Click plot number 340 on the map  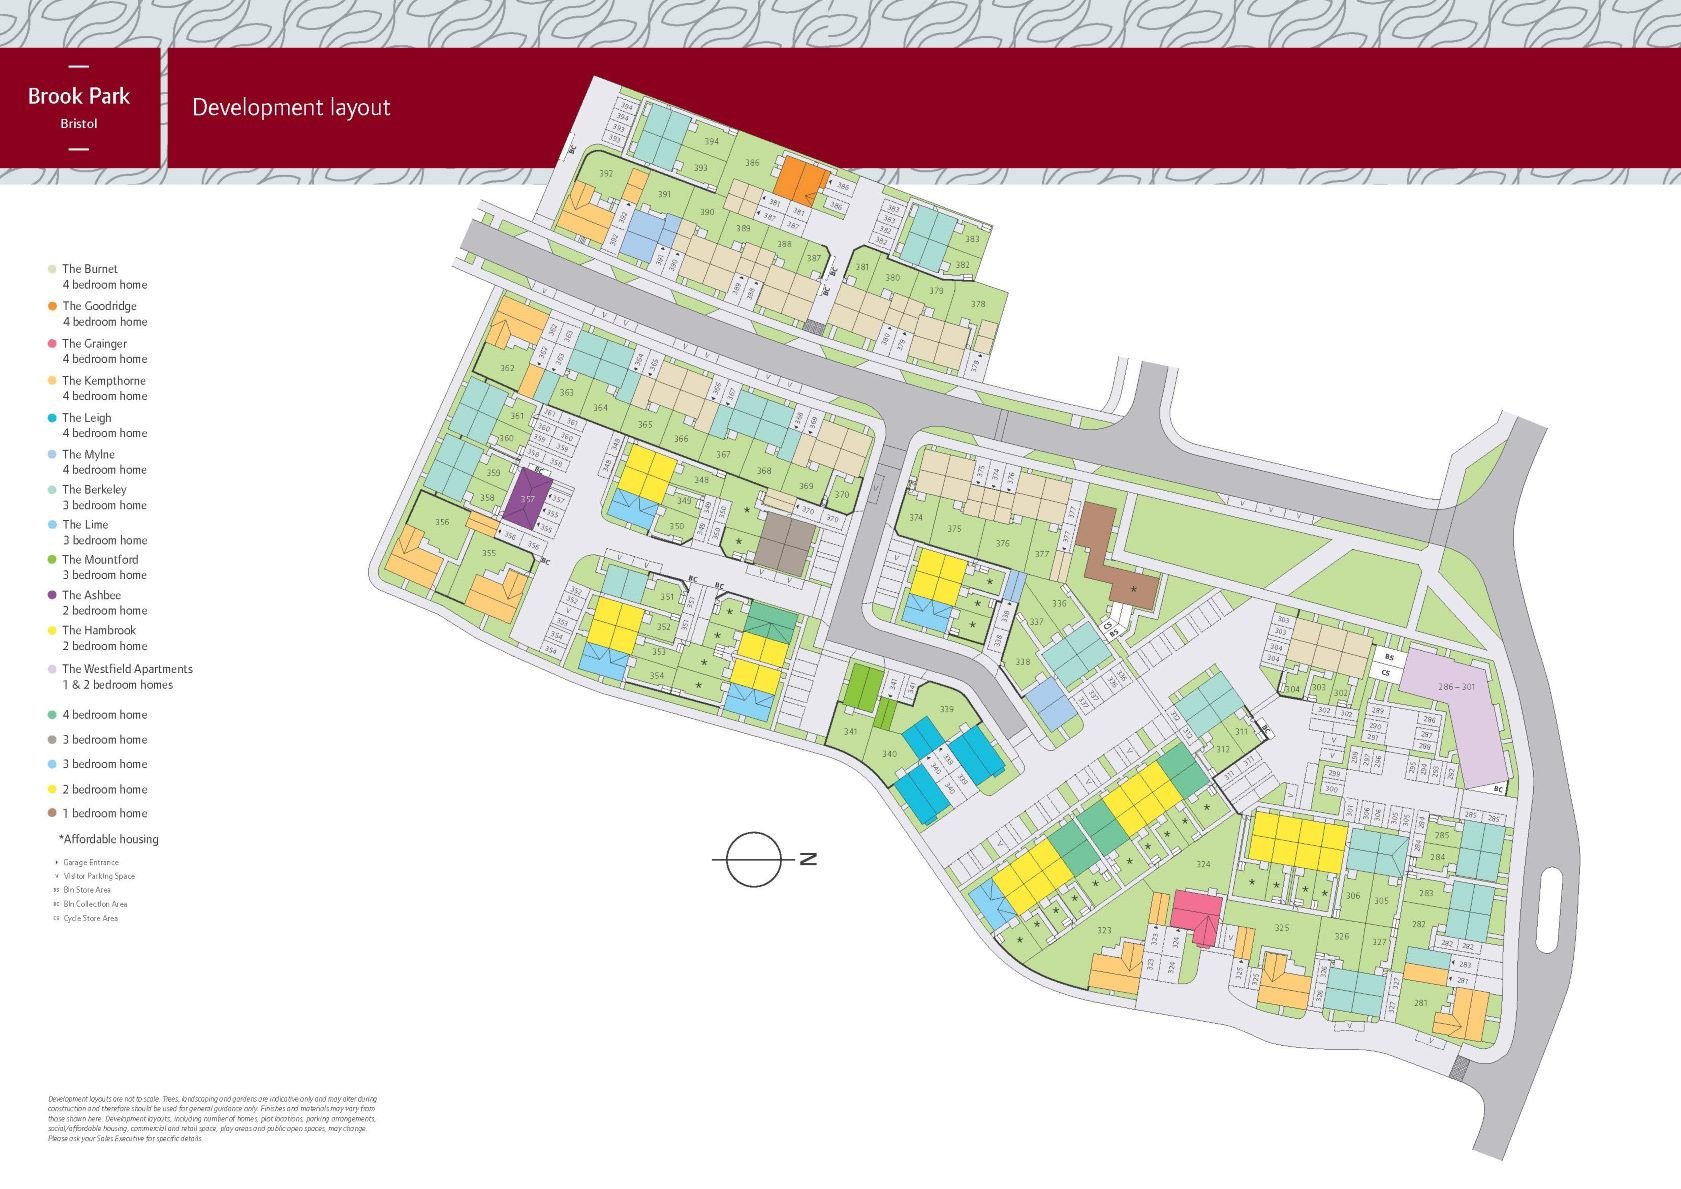889,754
